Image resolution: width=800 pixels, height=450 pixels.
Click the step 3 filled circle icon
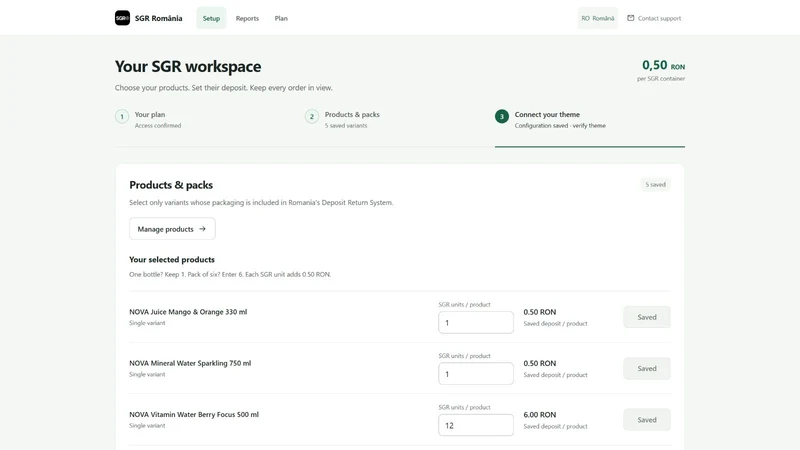tap(502, 116)
